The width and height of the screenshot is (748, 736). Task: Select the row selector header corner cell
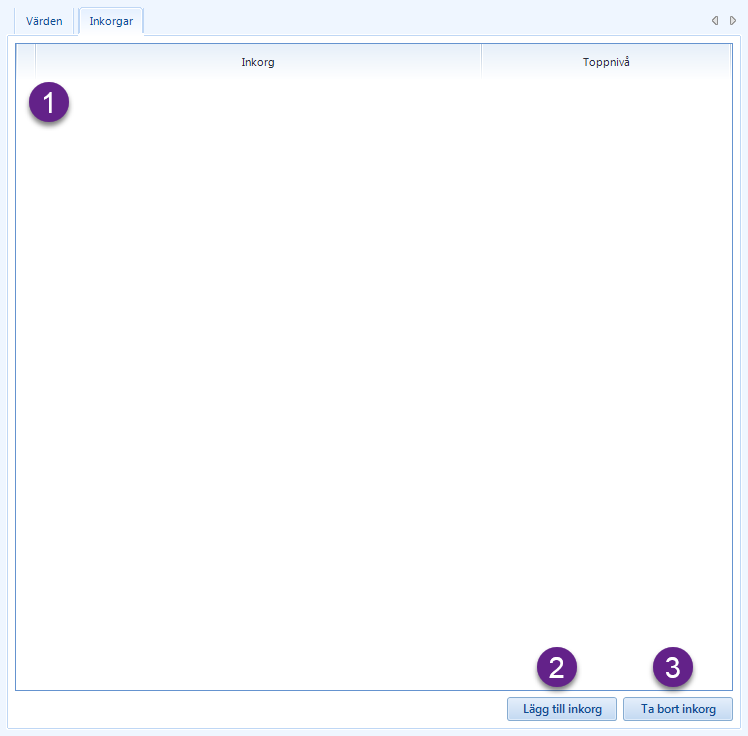pos(26,62)
